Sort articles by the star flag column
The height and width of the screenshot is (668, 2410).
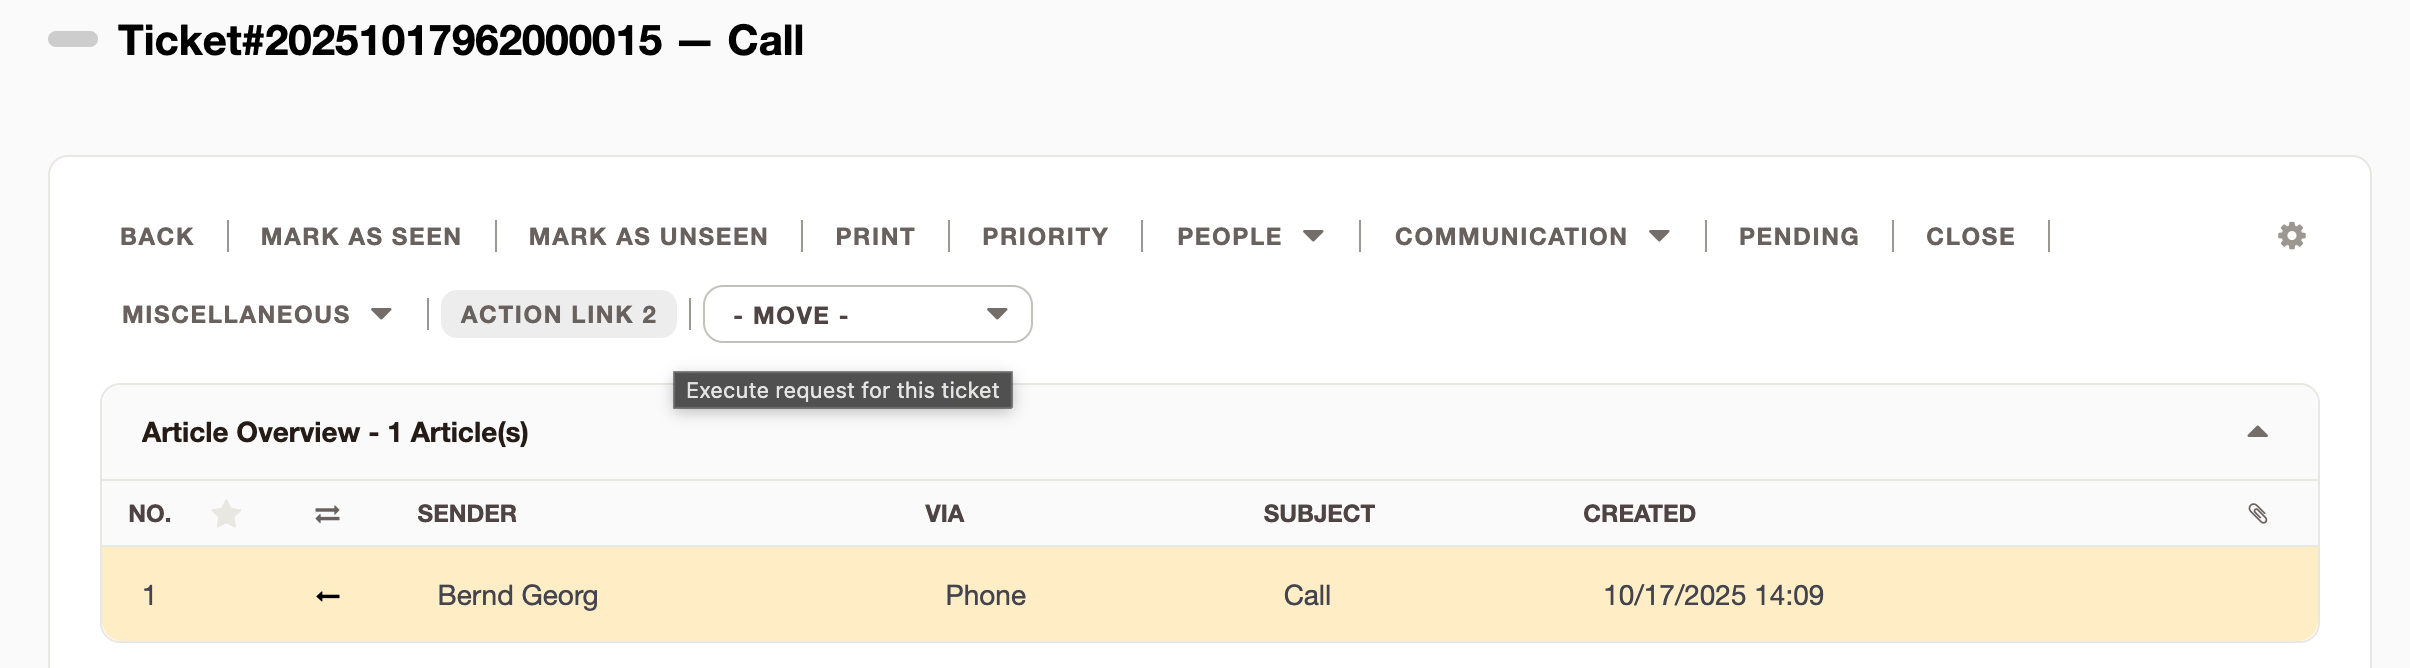226,513
